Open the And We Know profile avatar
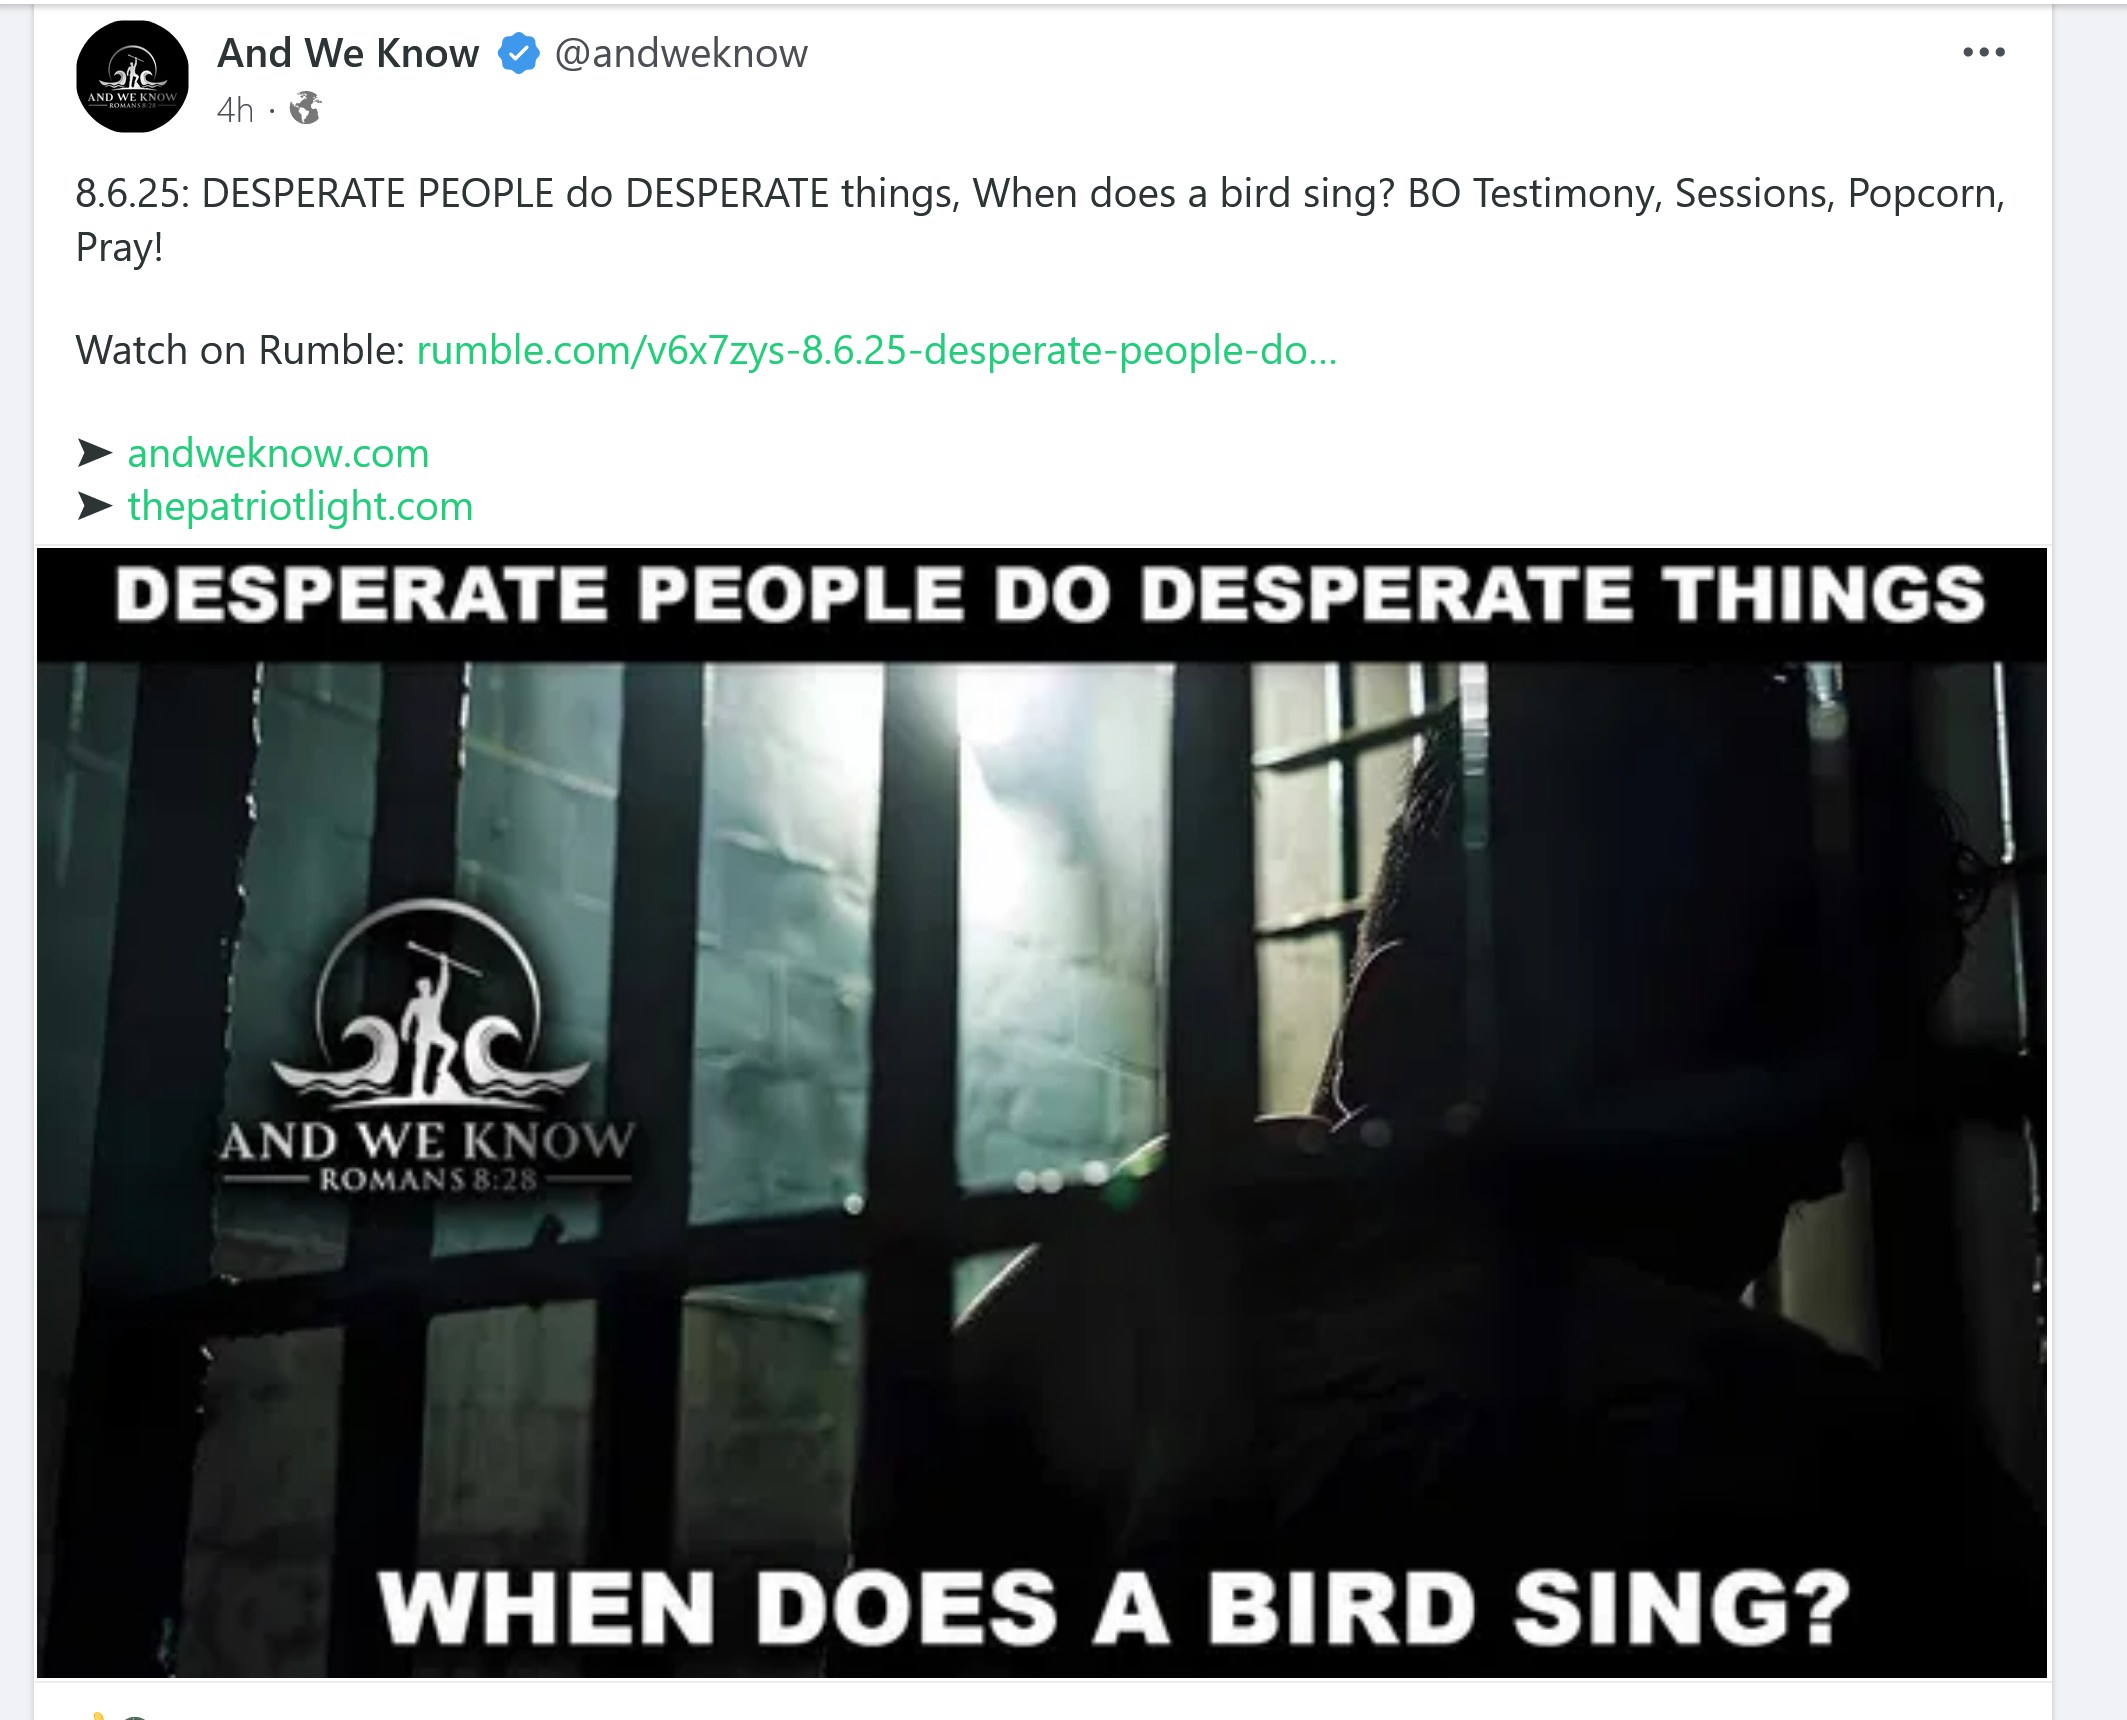 coord(132,77)
